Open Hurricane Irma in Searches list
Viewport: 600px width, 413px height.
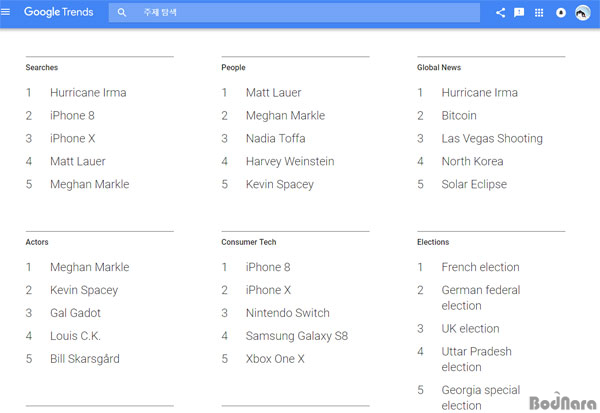coord(88,93)
